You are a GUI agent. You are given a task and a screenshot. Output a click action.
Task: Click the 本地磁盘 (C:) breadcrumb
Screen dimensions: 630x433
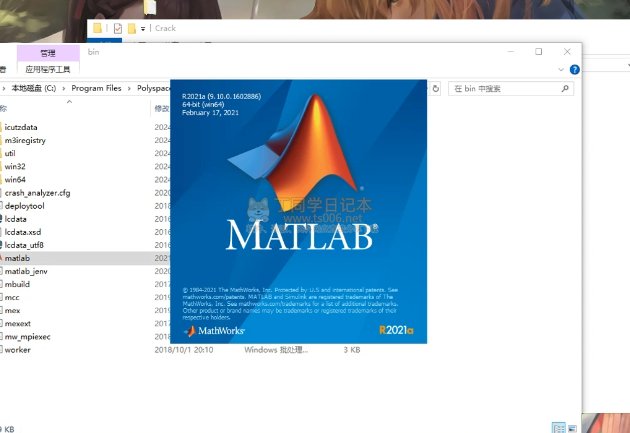34,88
